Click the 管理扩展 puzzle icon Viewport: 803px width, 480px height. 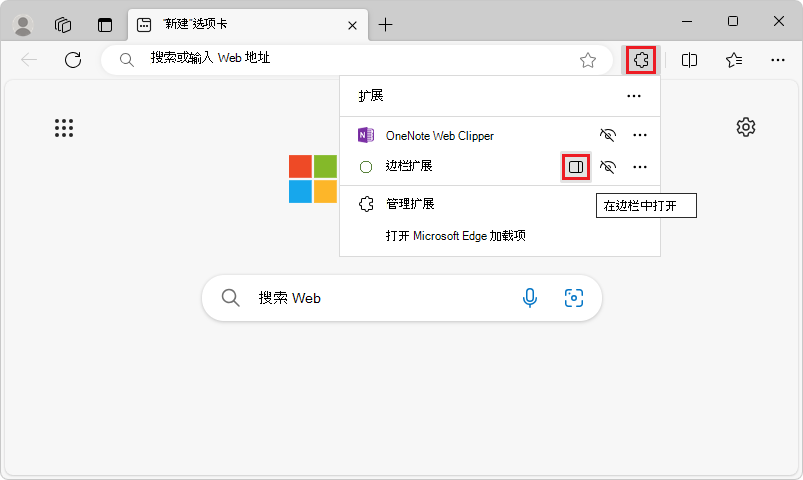tap(366, 204)
